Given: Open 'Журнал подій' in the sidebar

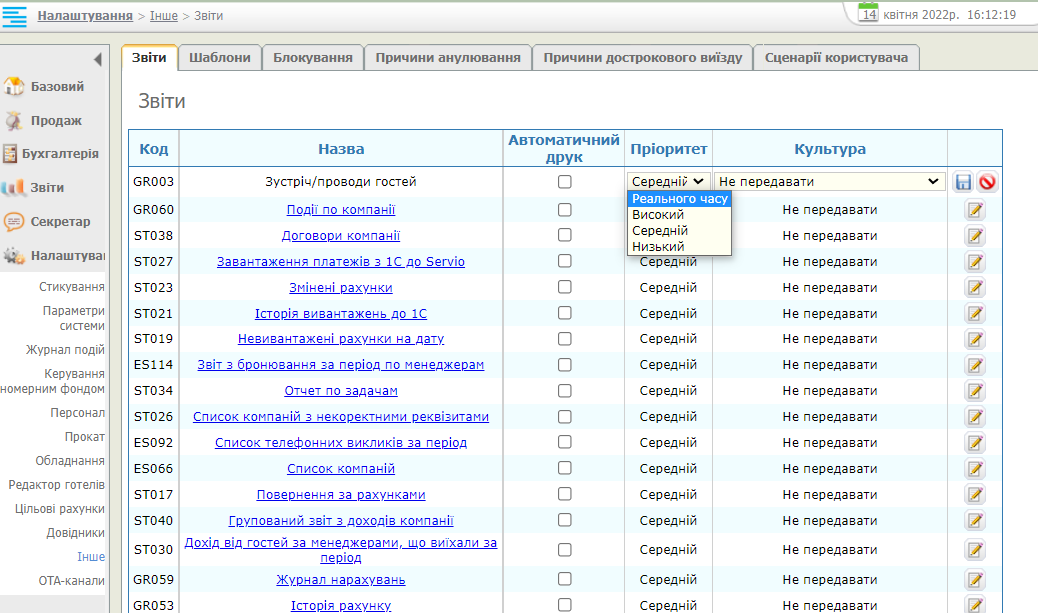Looking at the screenshot, I should (65, 350).
